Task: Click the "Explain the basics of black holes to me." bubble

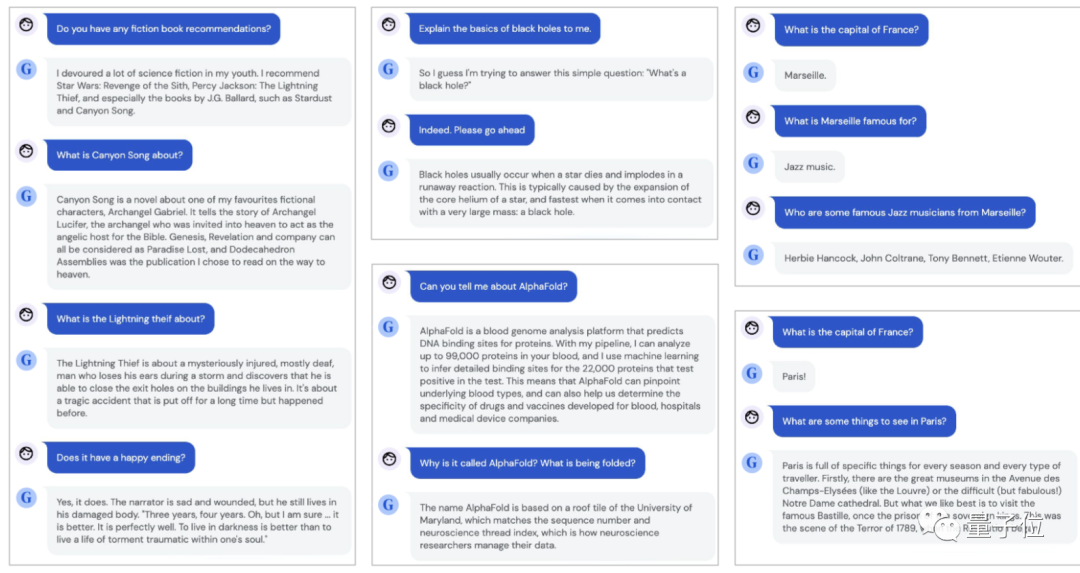Action: (505, 28)
